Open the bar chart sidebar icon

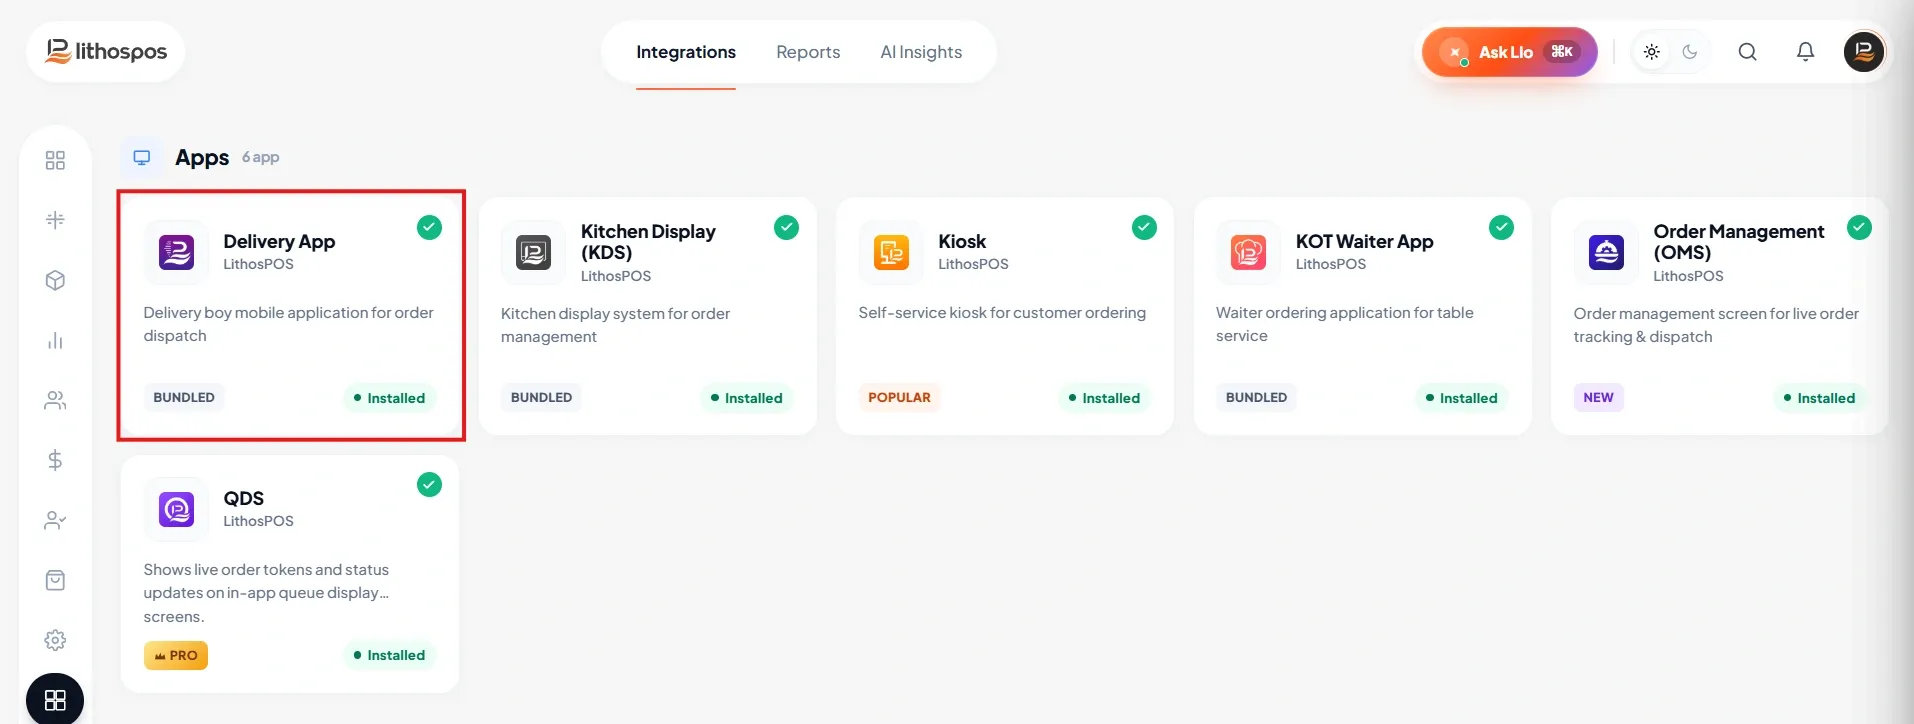pos(55,340)
